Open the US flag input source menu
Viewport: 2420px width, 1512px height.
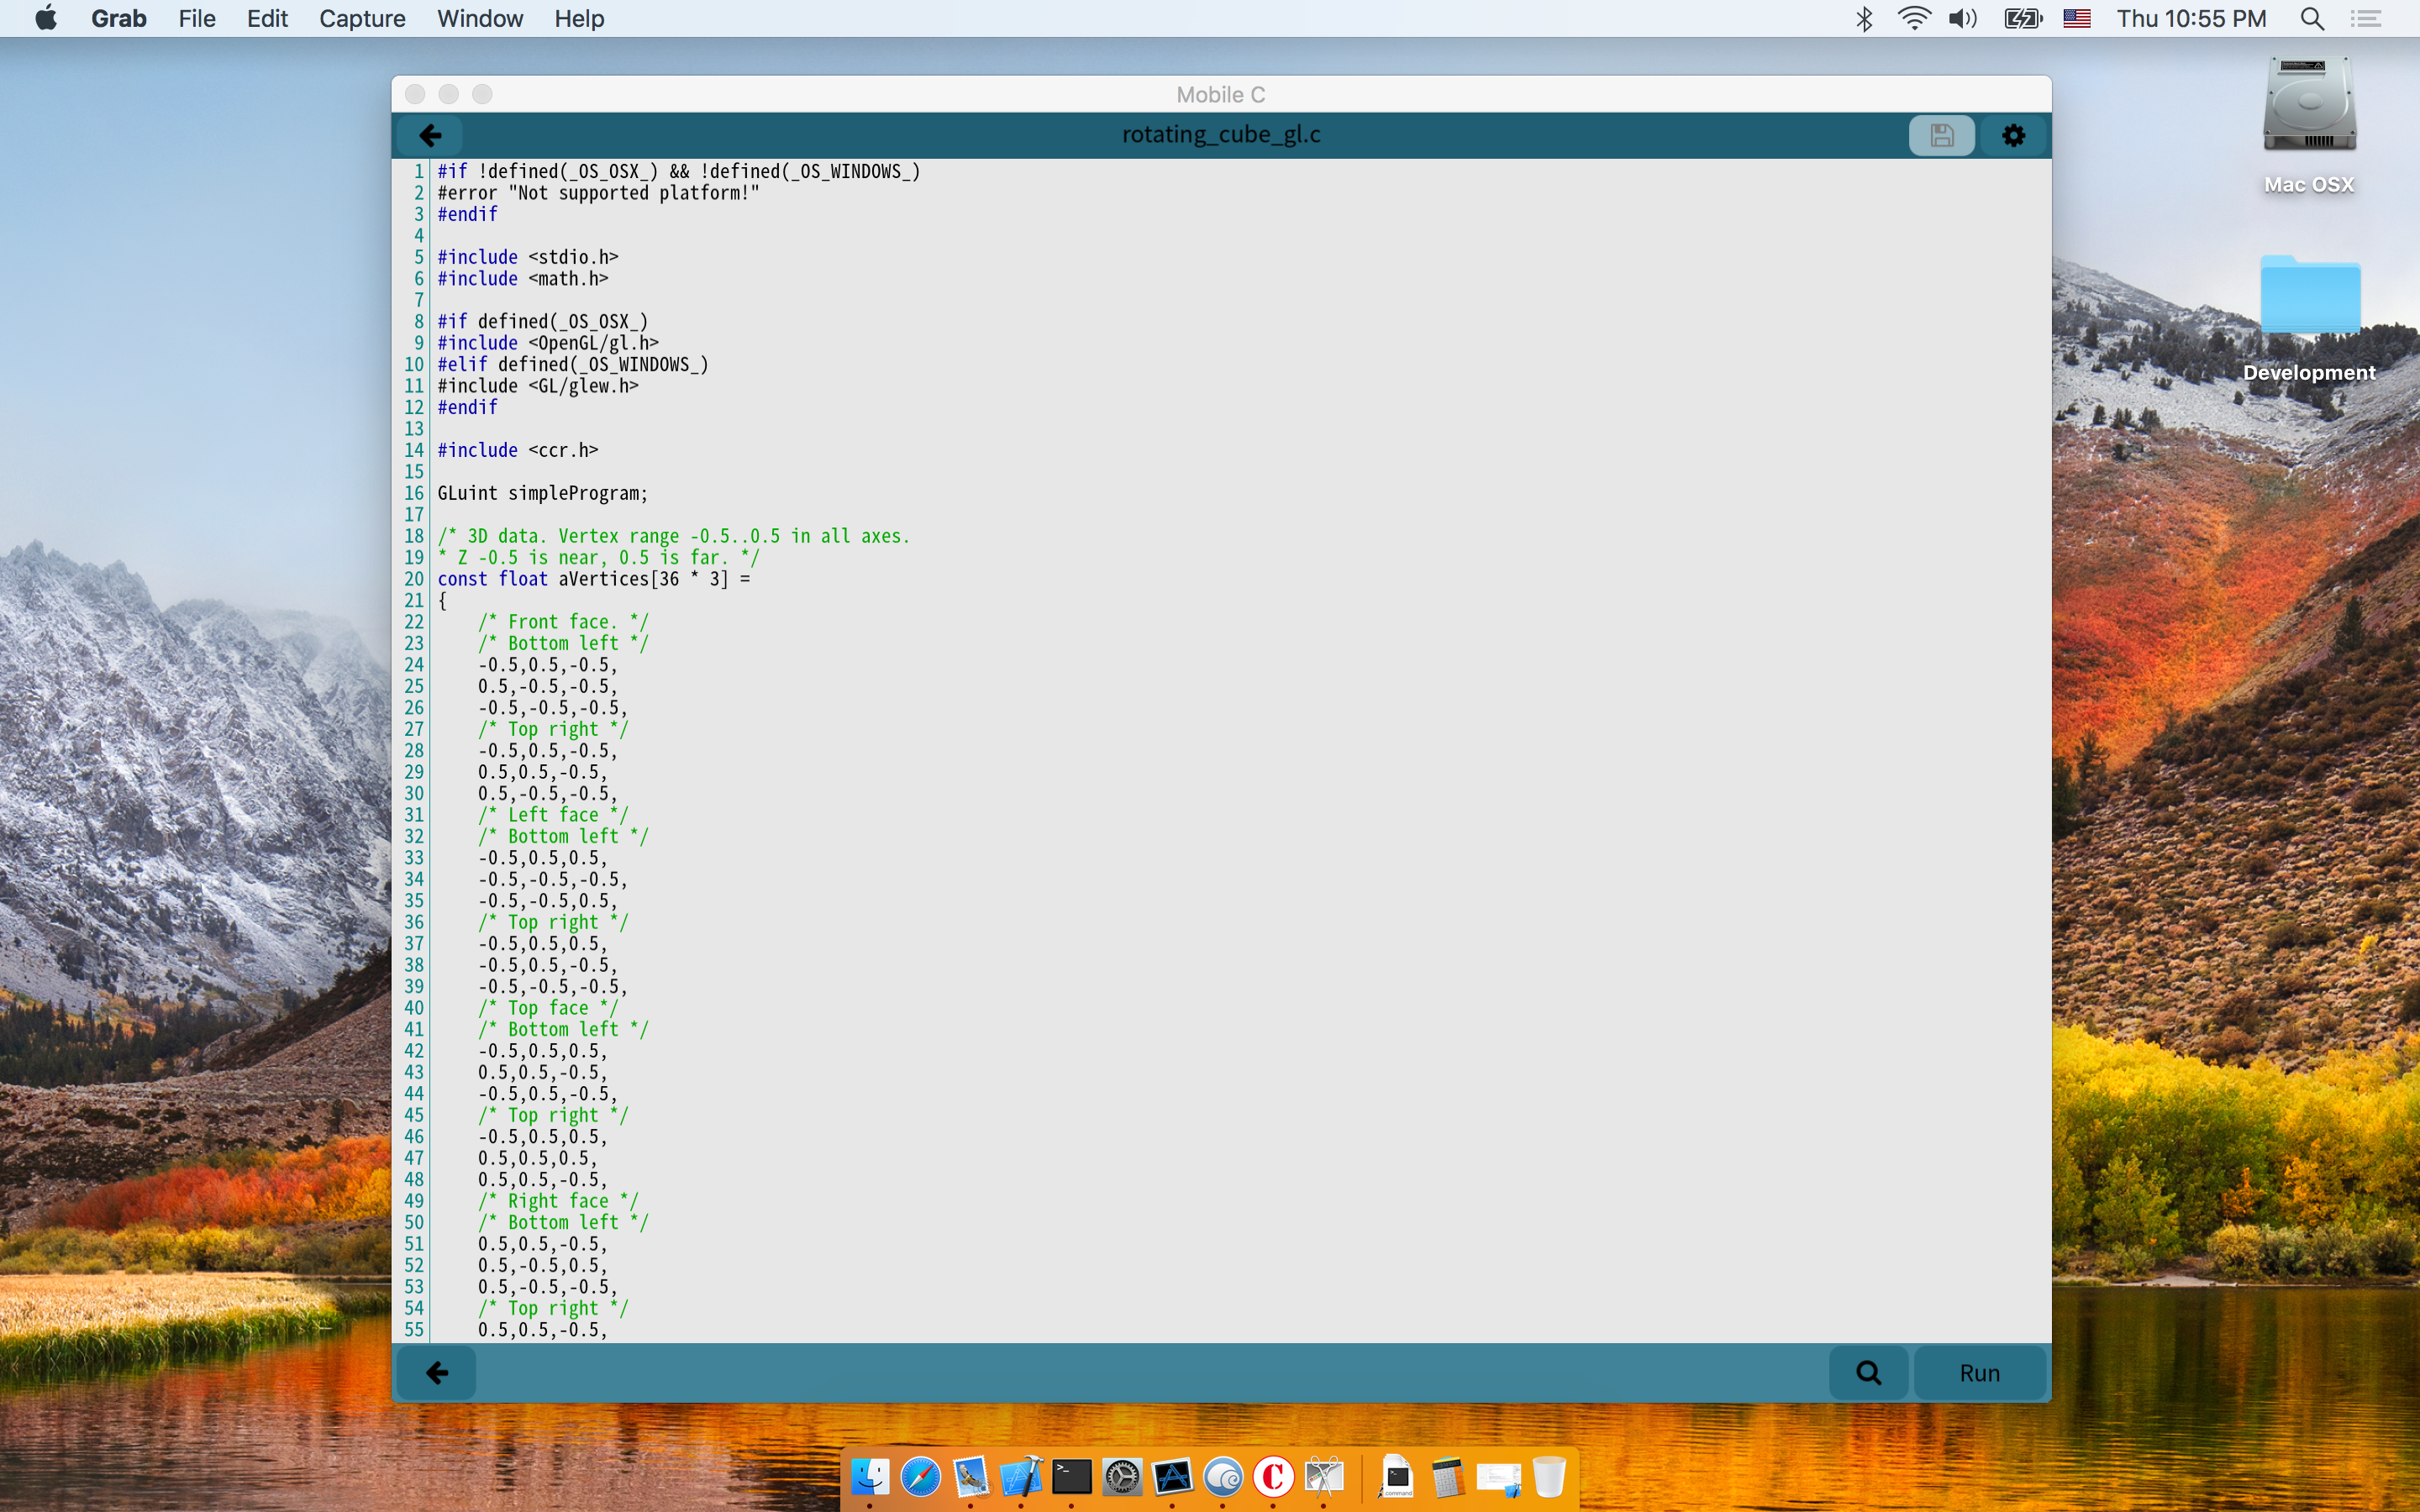click(2076, 18)
